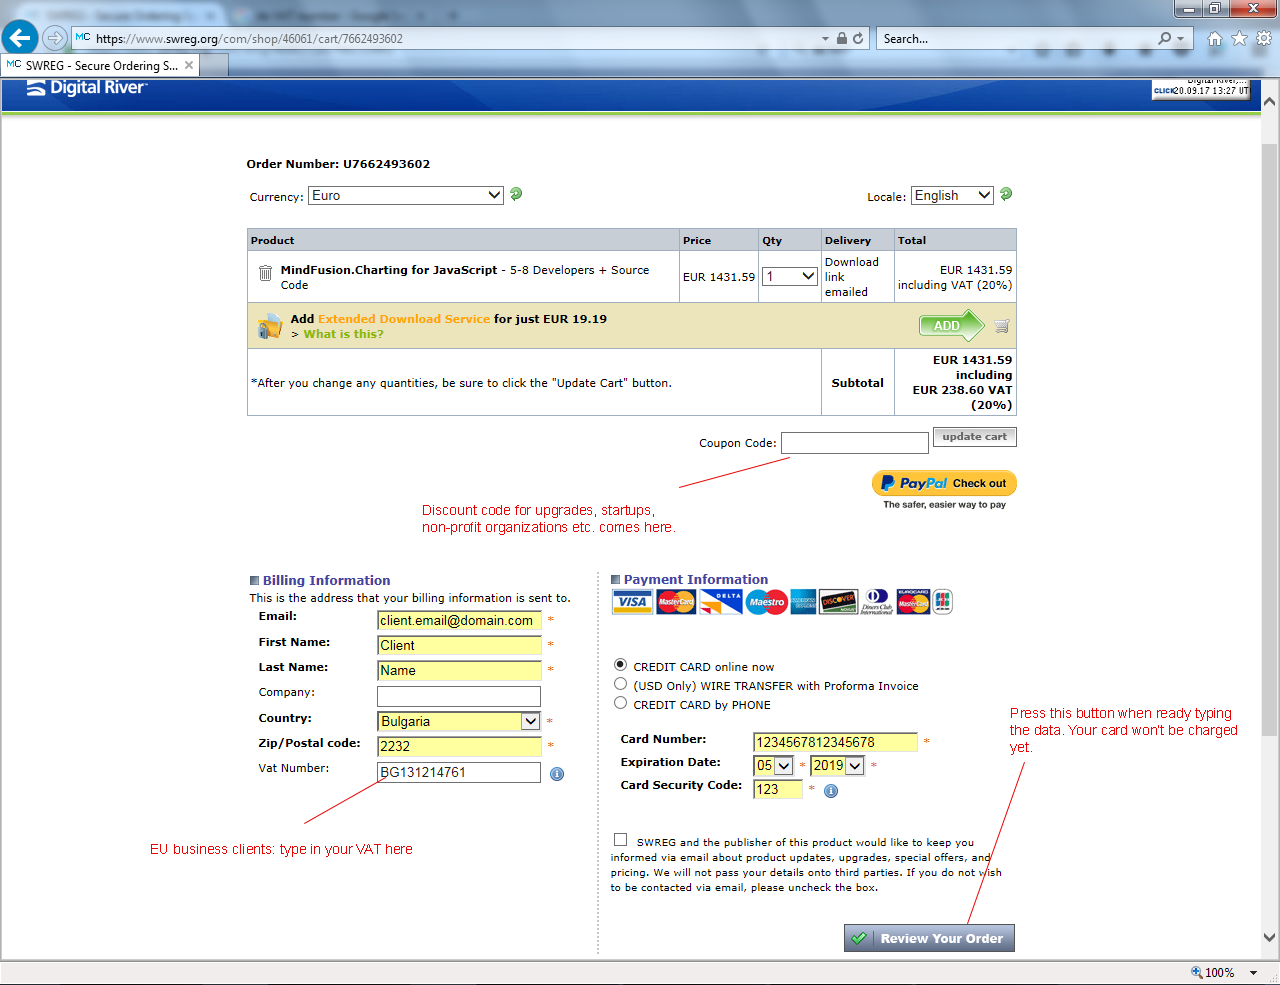Click the browser back arrow button
Screen dimensions: 1280x985
point(19,38)
